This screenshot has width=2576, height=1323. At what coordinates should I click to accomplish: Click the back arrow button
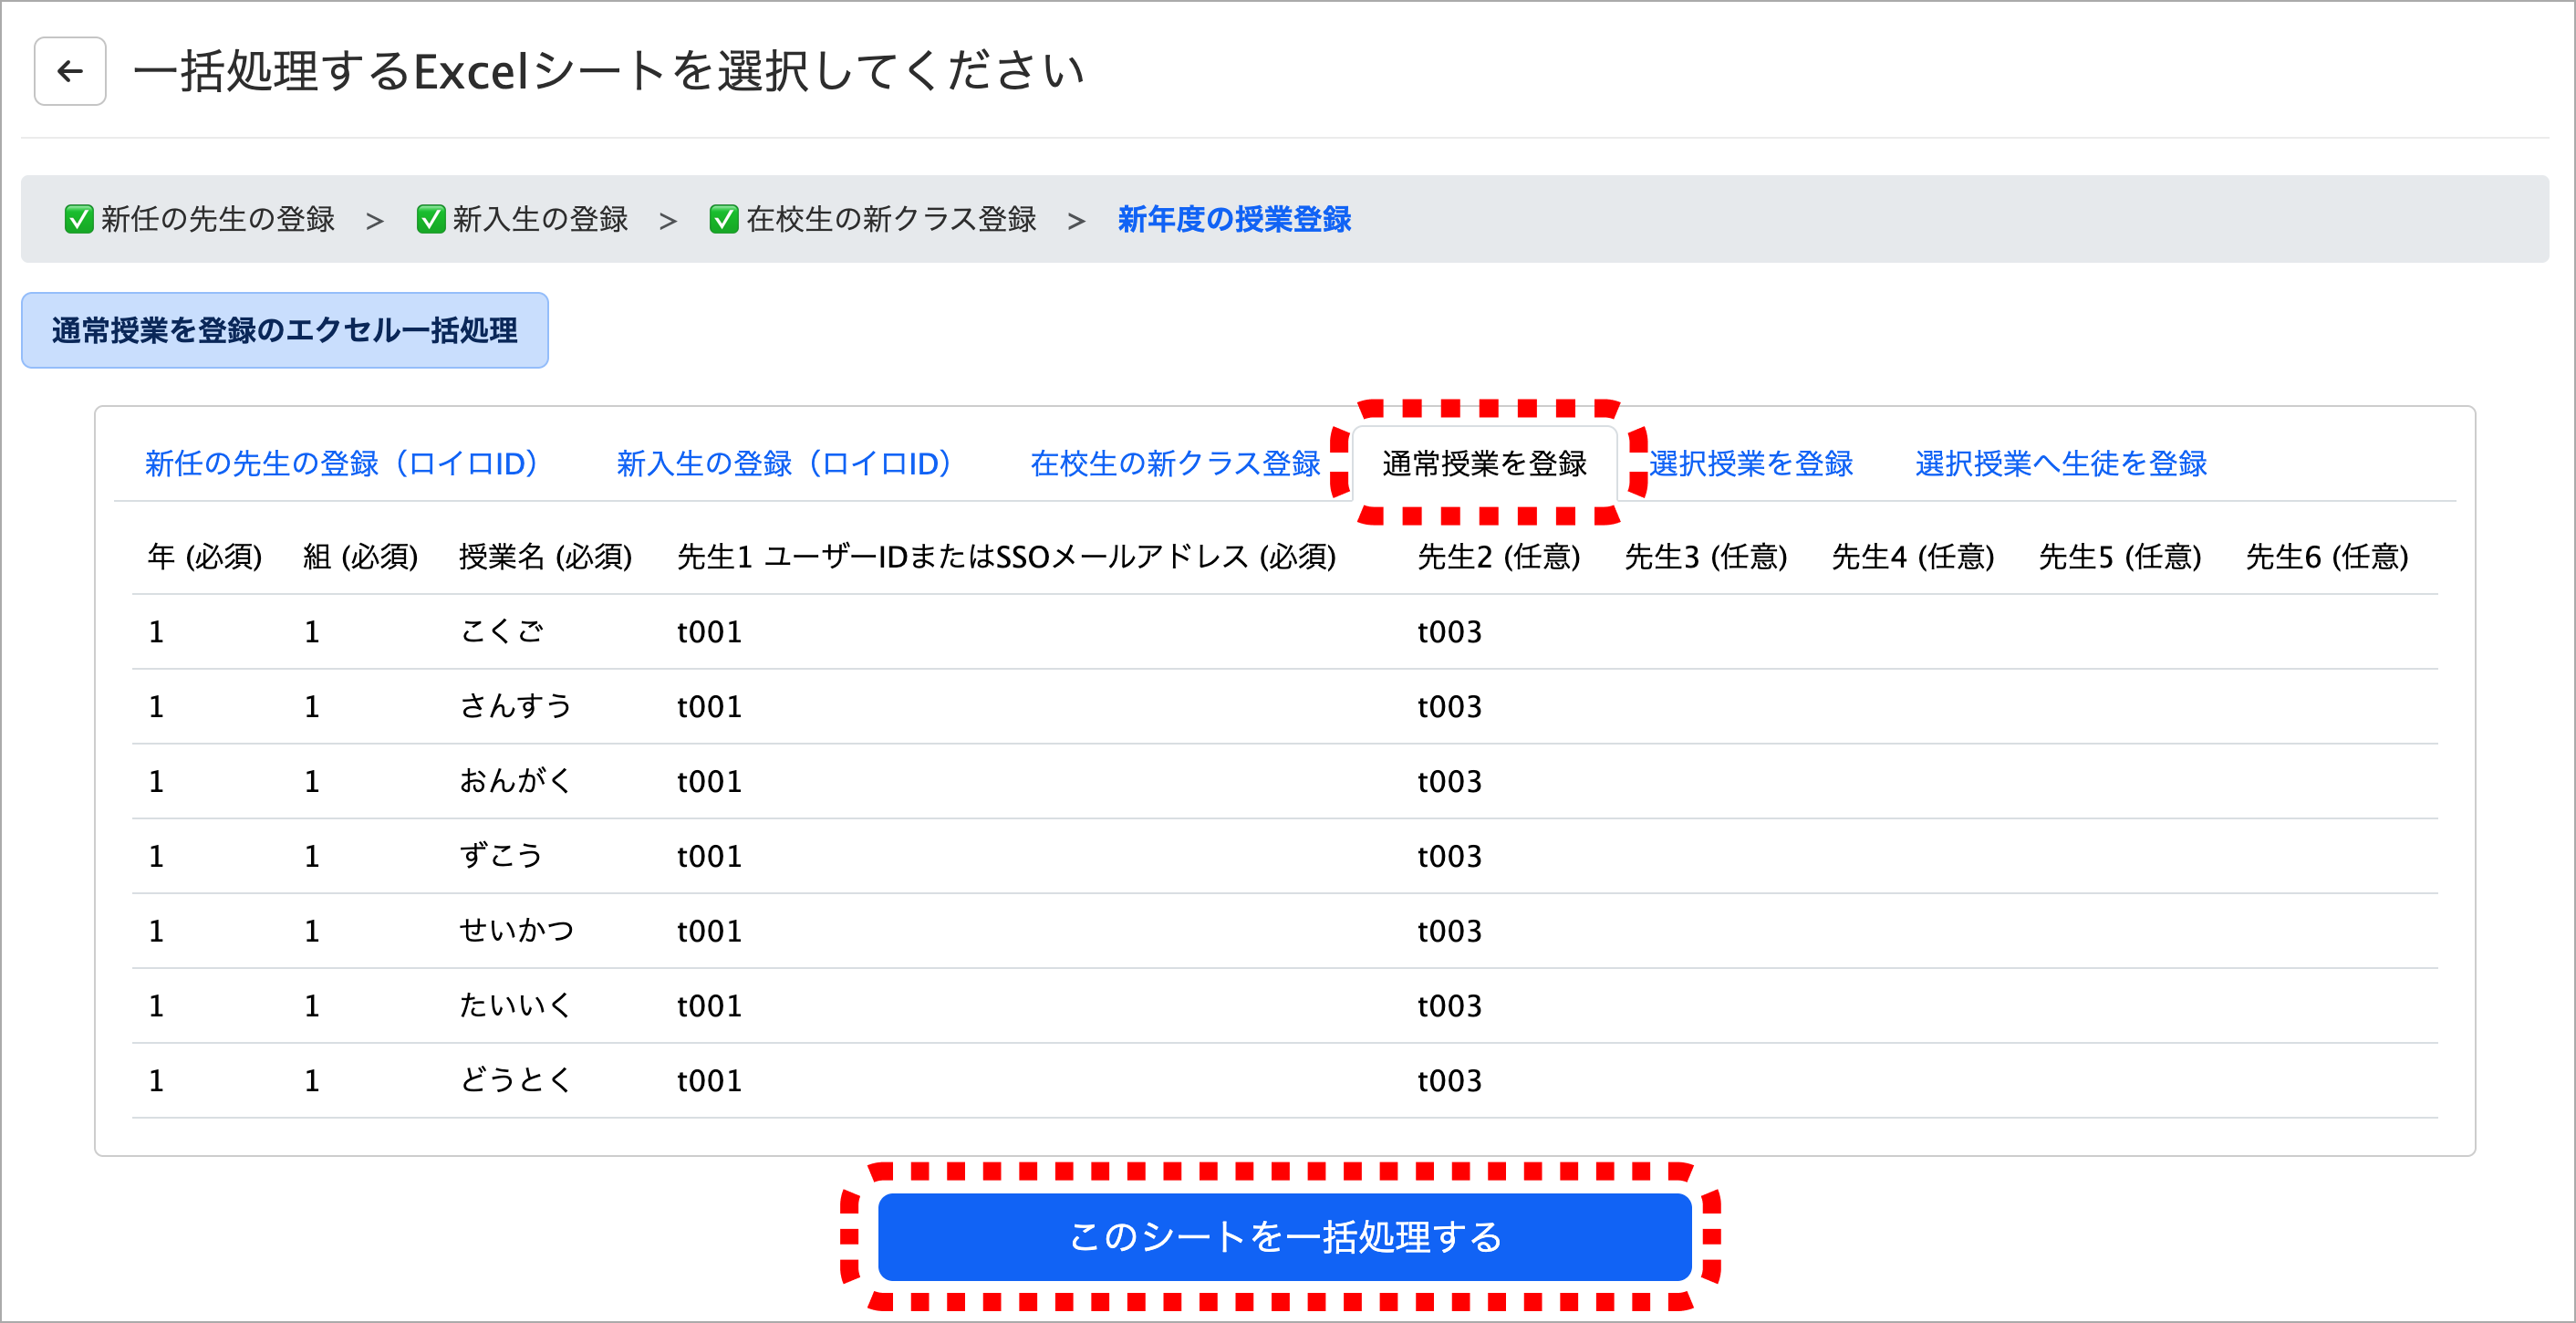tap(70, 71)
